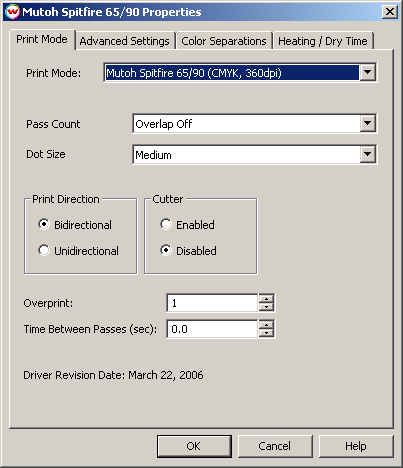Click the Dot Size label
Screen dimensions: 403x468
click(46, 154)
